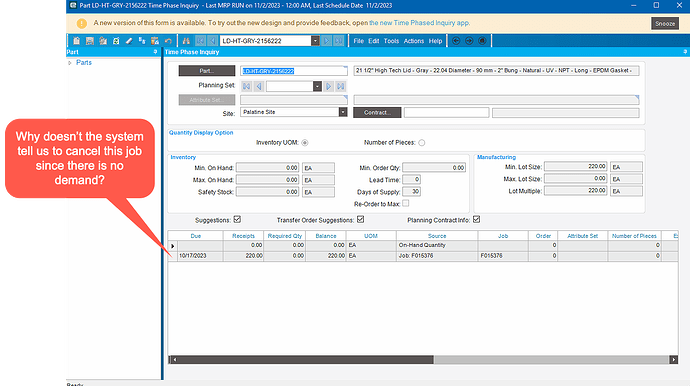Screen dimensions: 690x386
Task: Go to previous part record in toolbar
Action: 213,41
